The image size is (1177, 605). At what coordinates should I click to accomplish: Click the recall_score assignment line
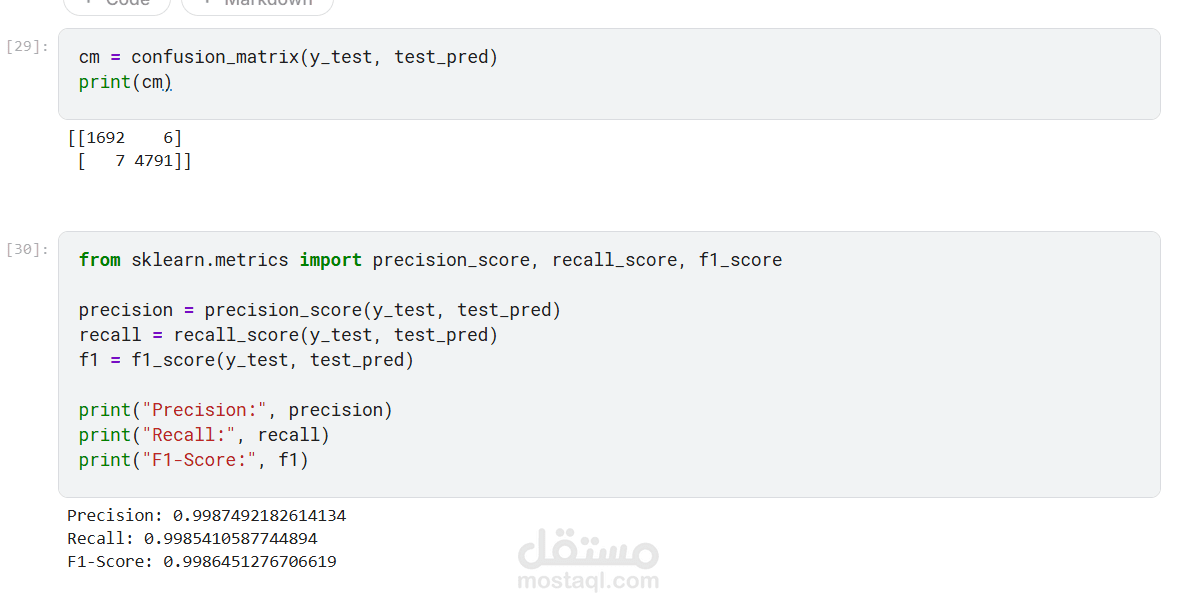(x=288, y=335)
